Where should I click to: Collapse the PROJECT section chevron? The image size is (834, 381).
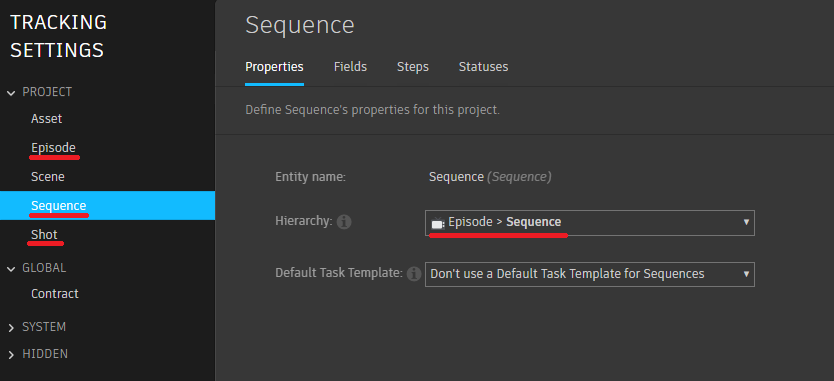tap(11, 93)
